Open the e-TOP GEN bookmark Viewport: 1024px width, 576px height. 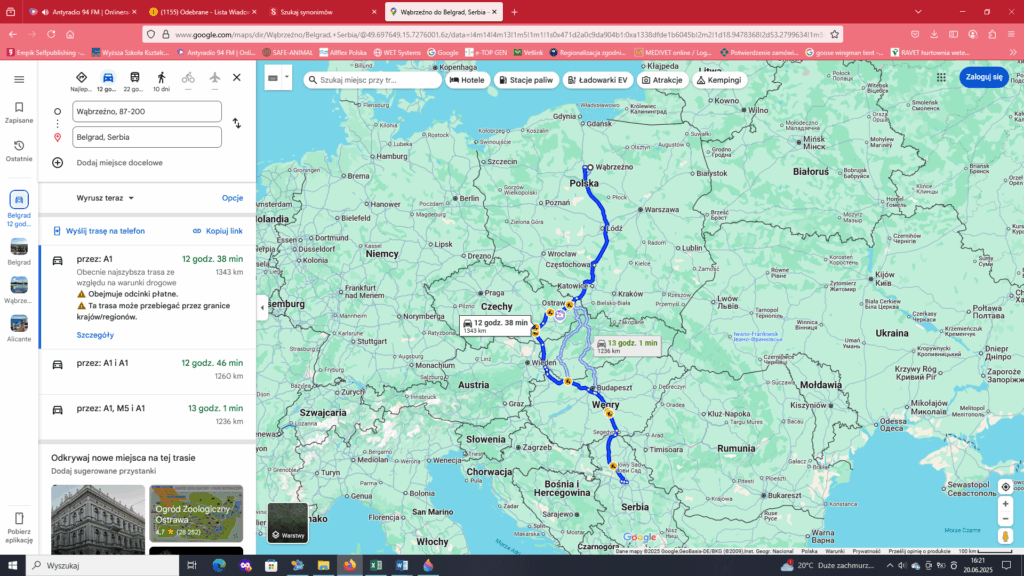(x=486, y=52)
